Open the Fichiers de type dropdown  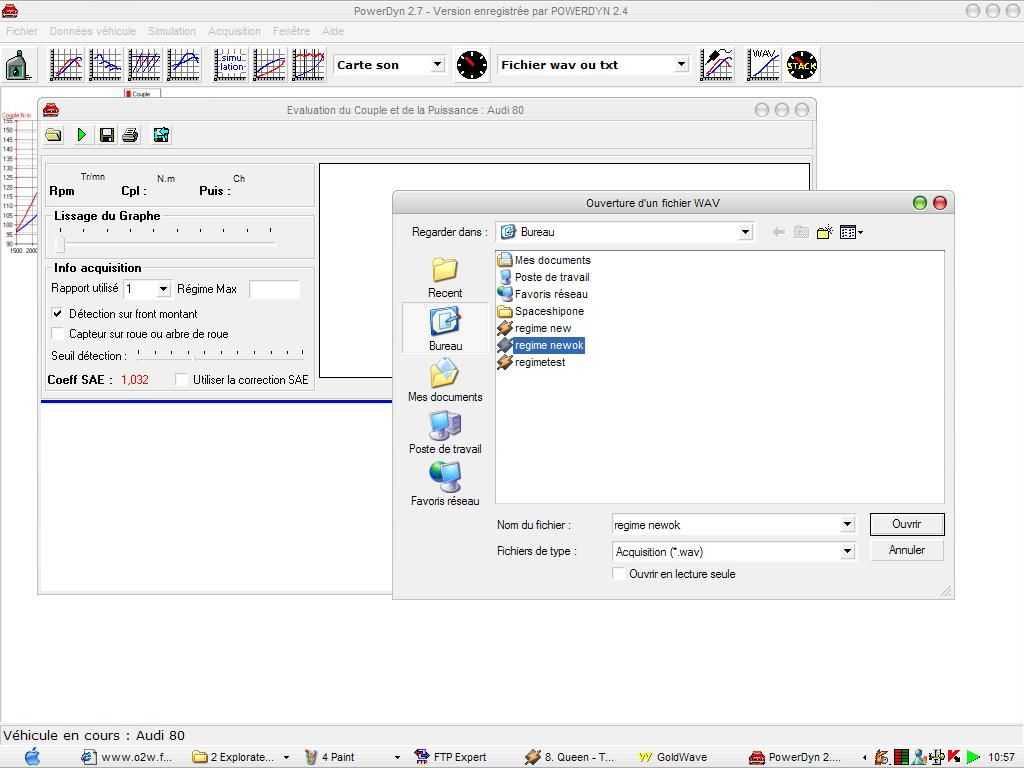coord(847,551)
